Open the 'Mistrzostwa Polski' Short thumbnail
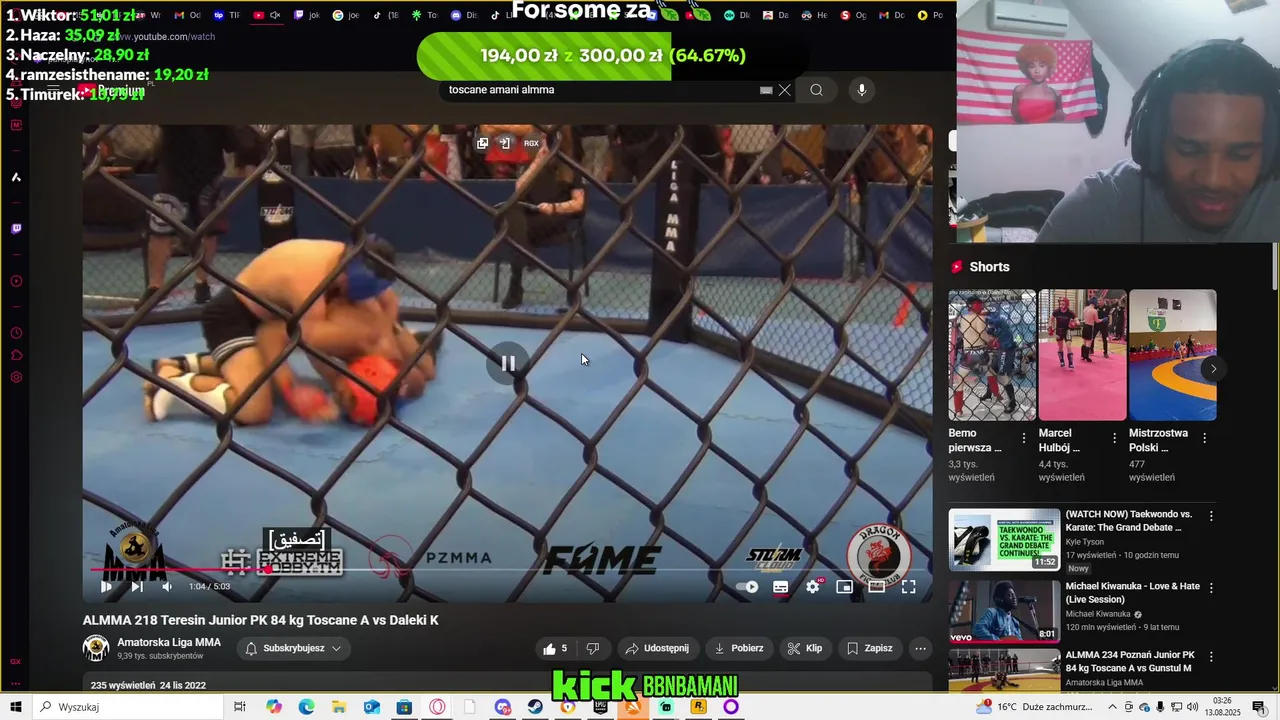The width and height of the screenshot is (1280, 720). [x=1172, y=355]
